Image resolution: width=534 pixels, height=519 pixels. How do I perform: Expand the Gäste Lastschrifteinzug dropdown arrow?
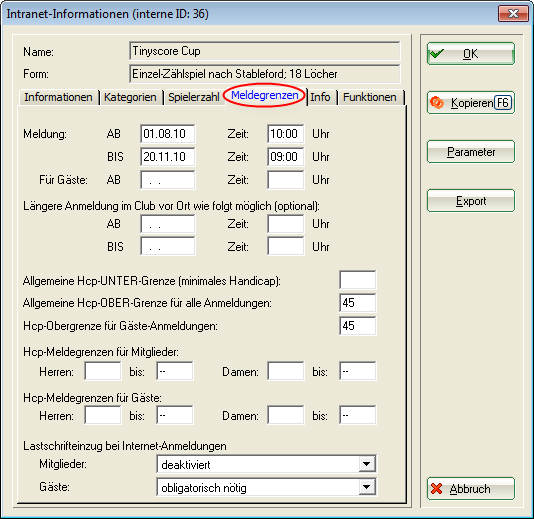[x=366, y=487]
